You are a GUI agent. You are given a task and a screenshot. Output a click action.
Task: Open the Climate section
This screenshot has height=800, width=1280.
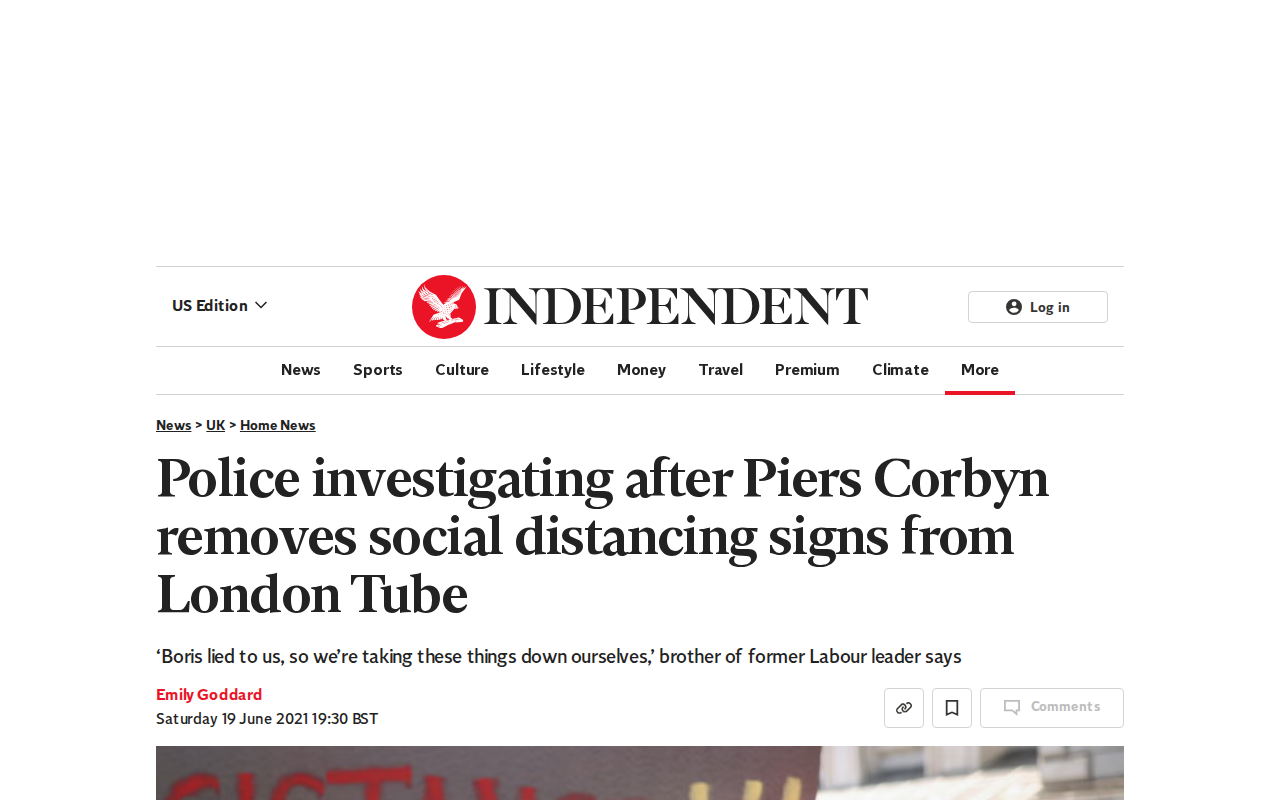pos(900,370)
